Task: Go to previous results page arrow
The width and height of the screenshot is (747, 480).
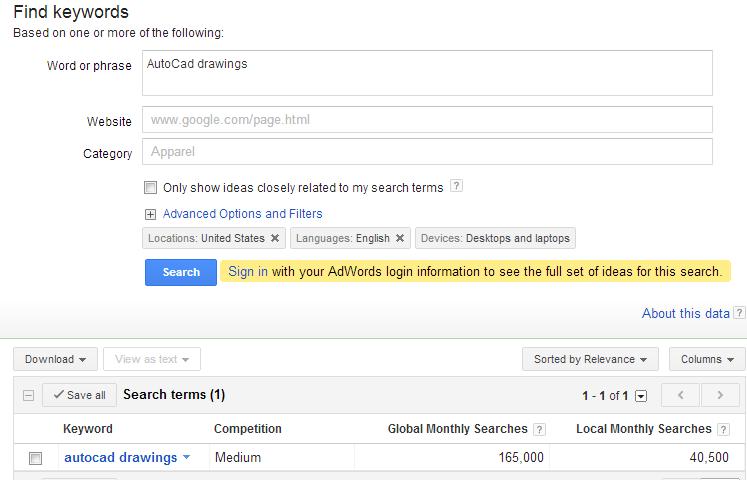Action: (x=681, y=395)
